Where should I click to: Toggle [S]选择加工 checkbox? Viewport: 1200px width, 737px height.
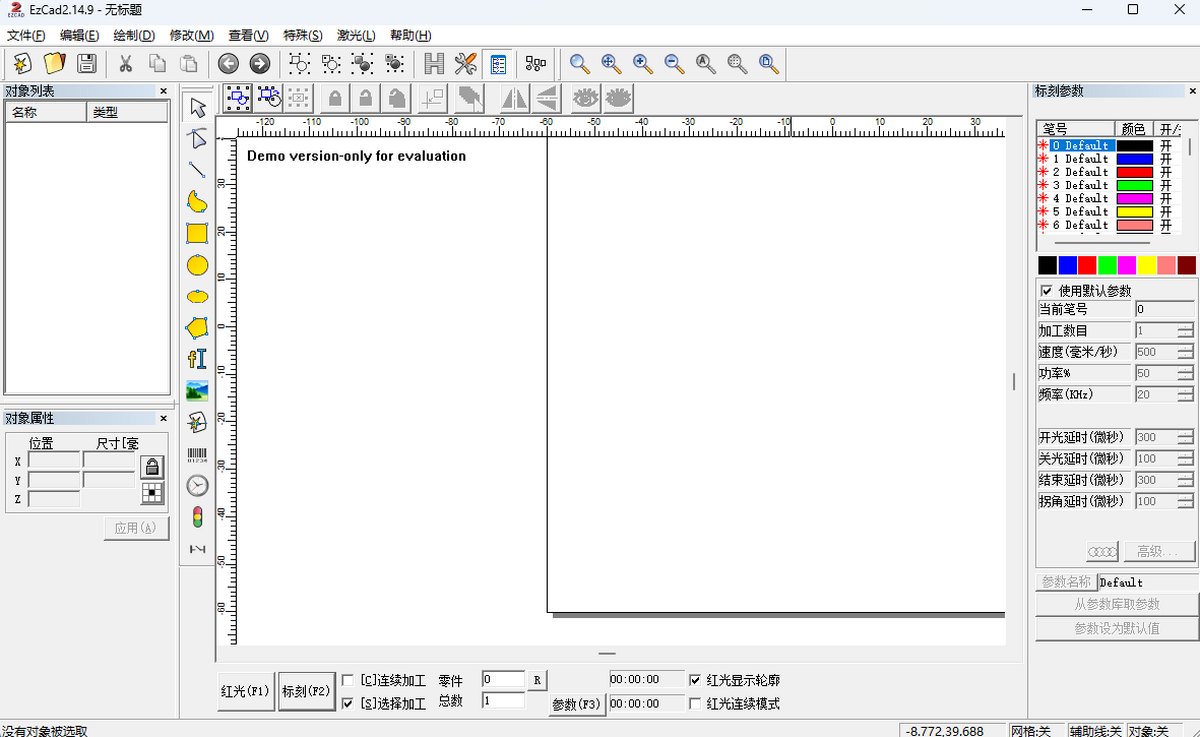coord(347,704)
